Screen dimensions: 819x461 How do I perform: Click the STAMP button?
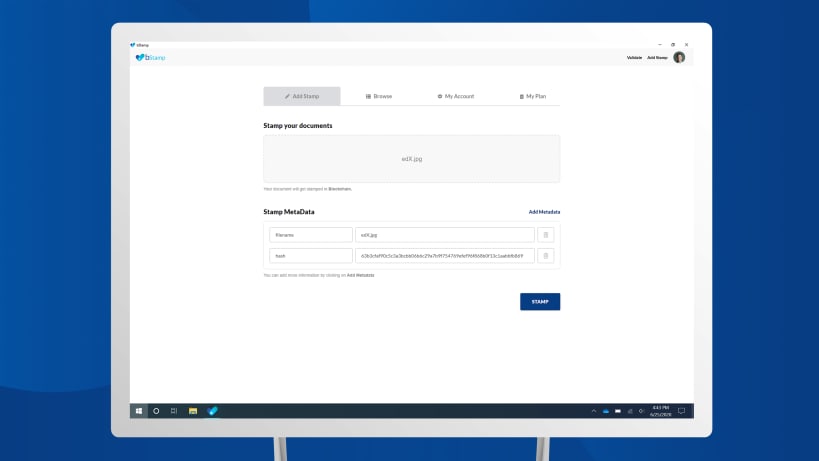[540, 302]
